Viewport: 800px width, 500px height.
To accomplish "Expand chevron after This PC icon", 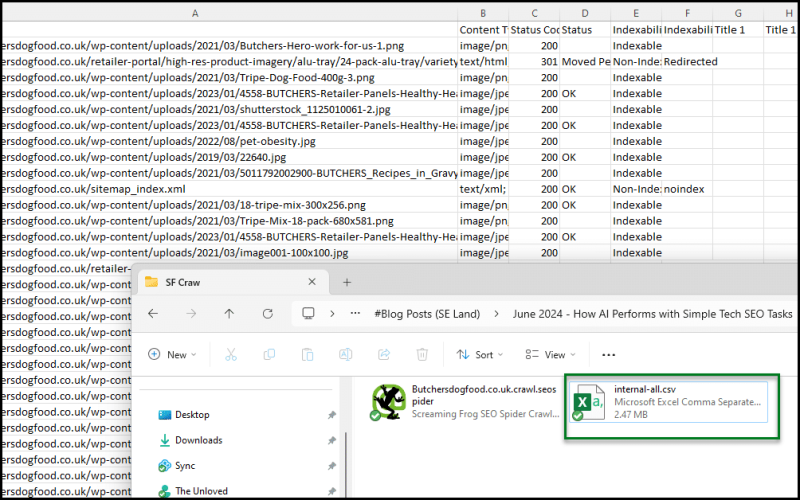I will tap(332, 314).
